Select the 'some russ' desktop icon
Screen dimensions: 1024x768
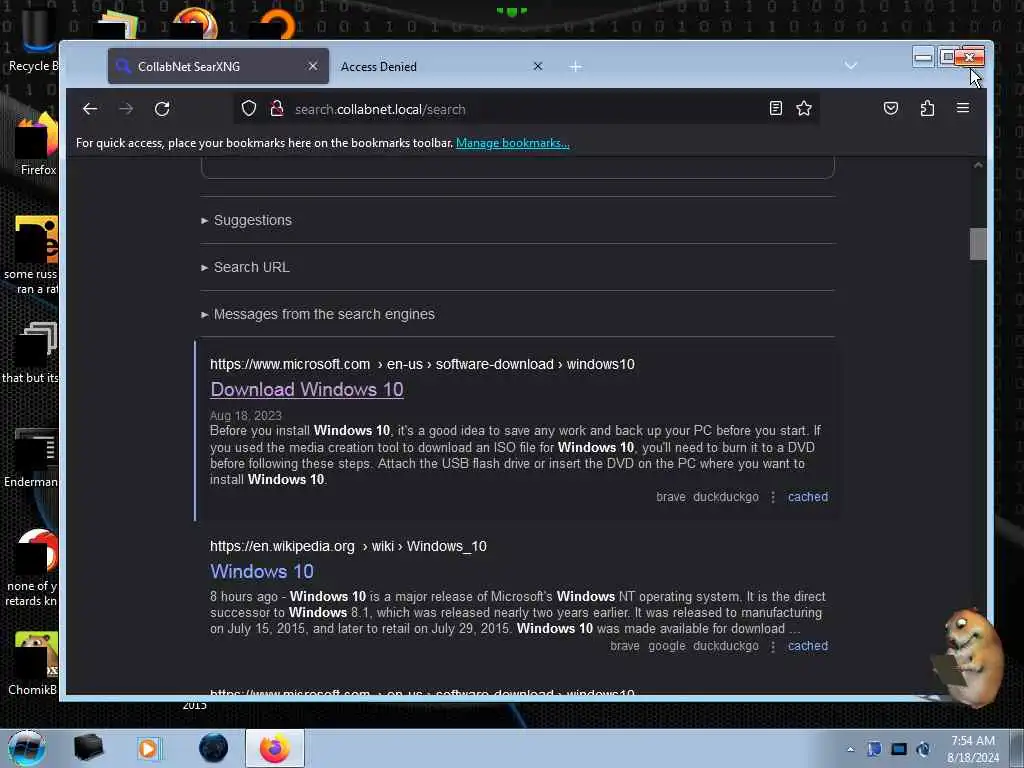[31, 255]
